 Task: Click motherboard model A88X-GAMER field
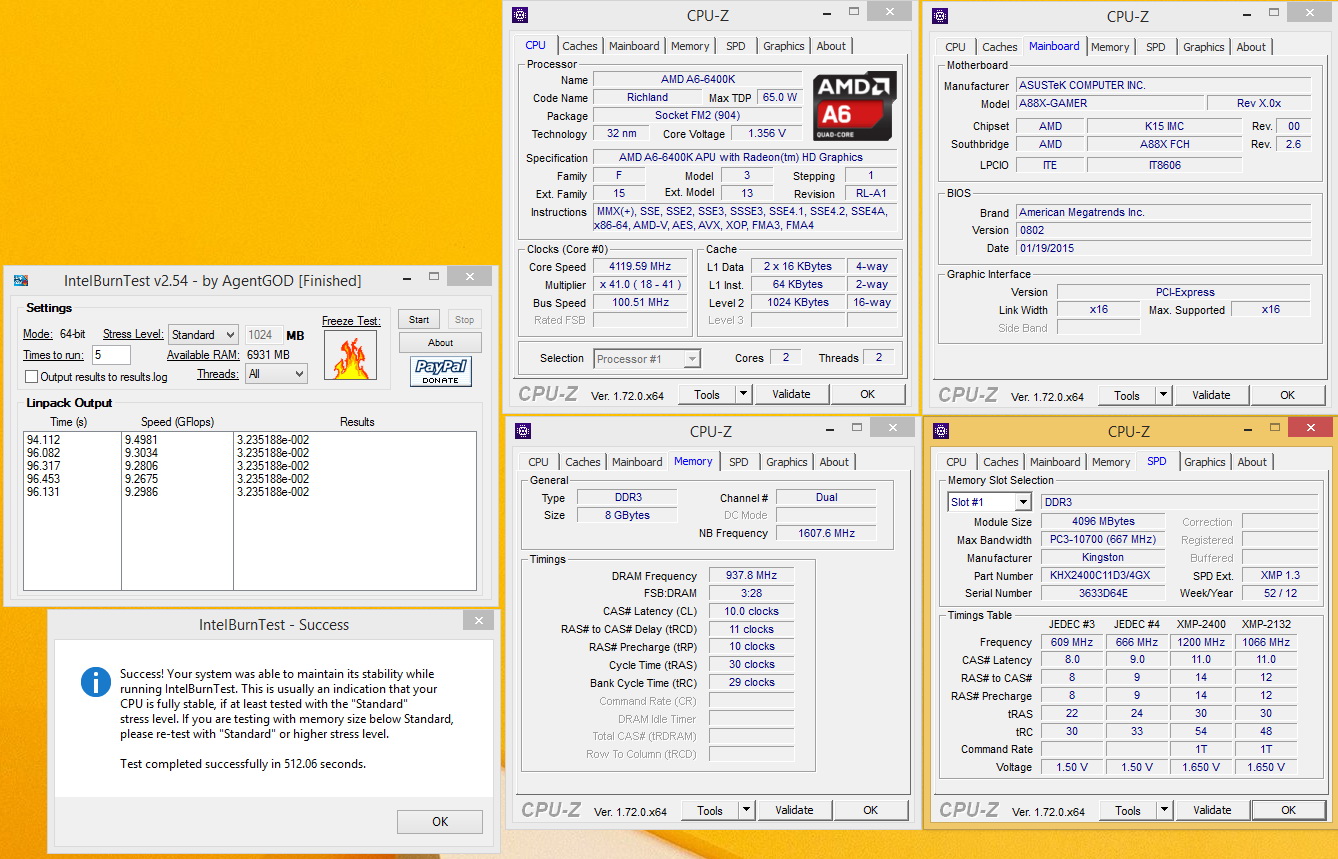tap(1110, 103)
